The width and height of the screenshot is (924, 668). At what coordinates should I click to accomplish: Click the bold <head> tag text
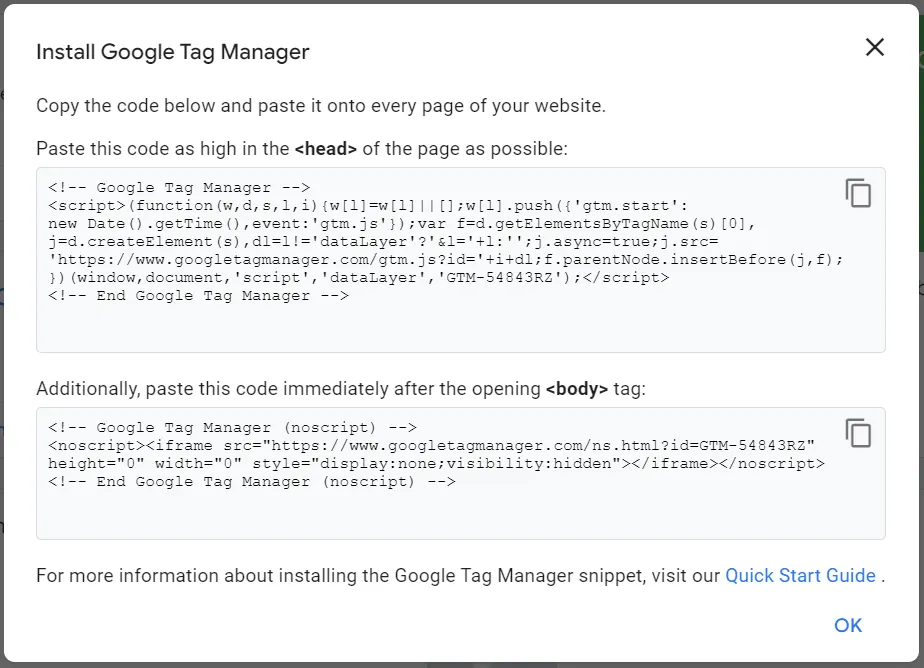[x=325, y=148]
